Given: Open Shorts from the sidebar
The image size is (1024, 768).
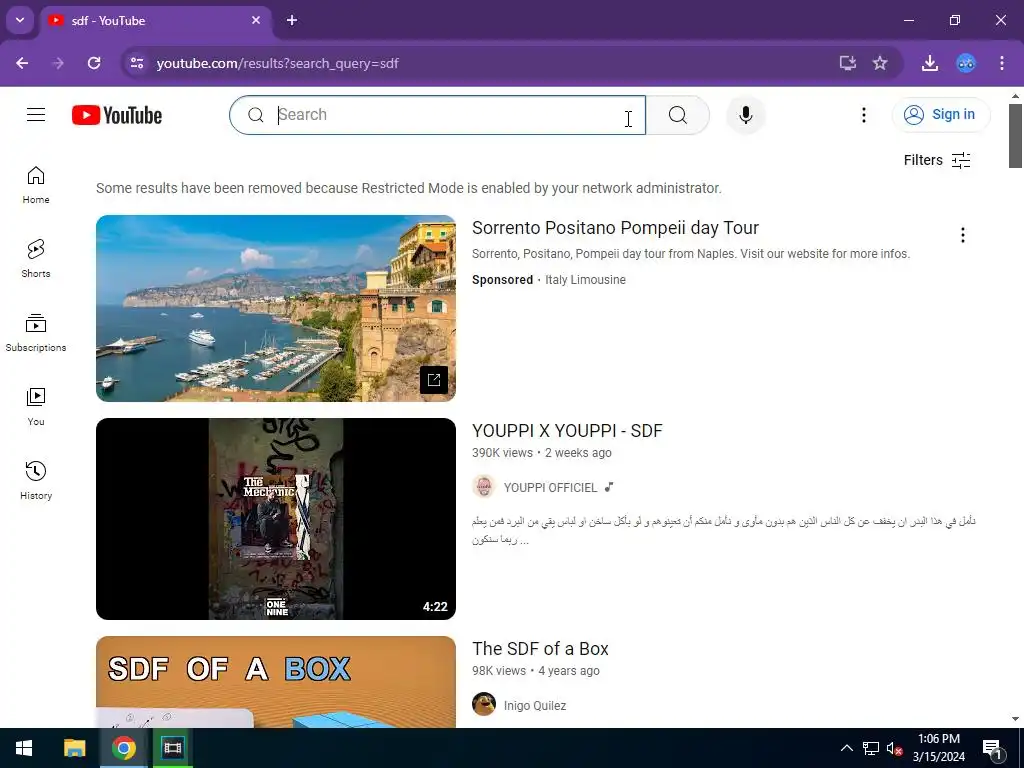Looking at the screenshot, I should pos(36,259).
